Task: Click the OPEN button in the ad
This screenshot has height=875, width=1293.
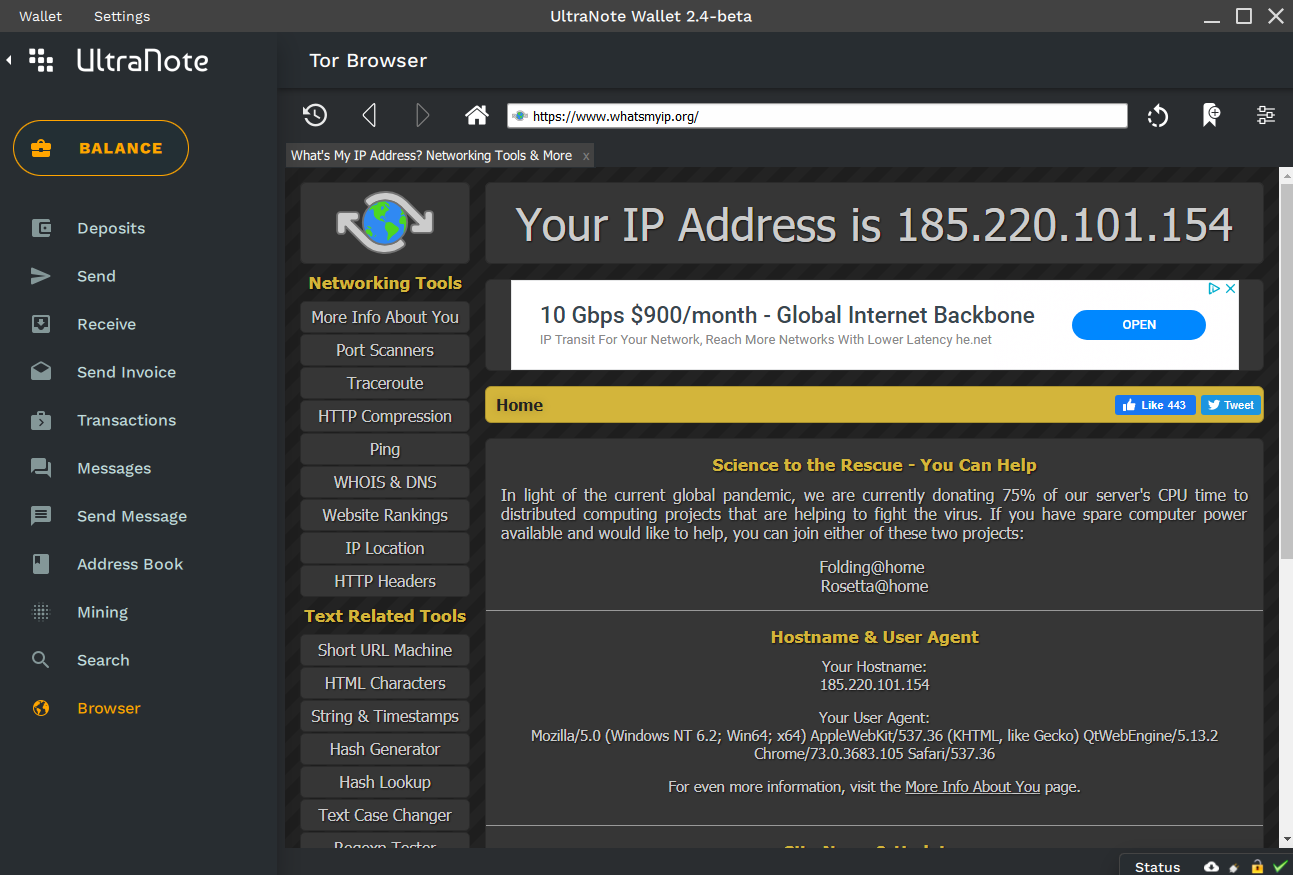Action: (x=1139, y=325)
